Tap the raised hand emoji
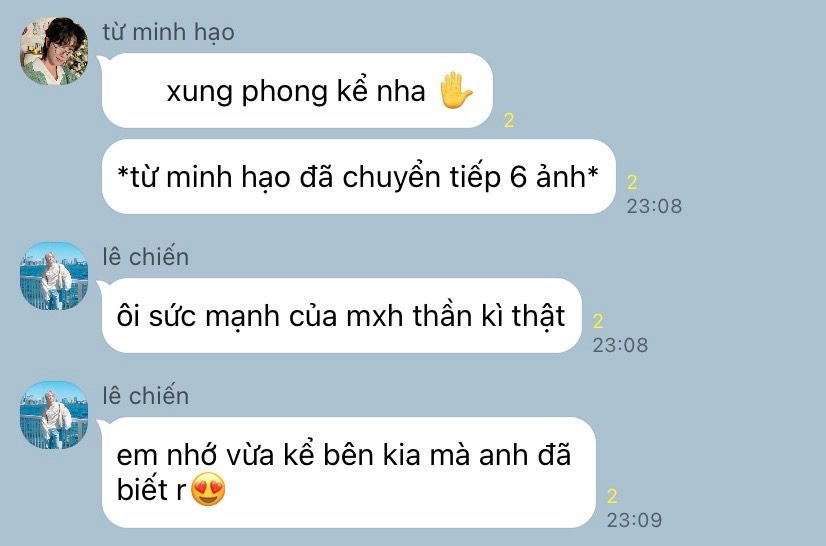Viewport: 826px width, 546px height. point(455,91)
